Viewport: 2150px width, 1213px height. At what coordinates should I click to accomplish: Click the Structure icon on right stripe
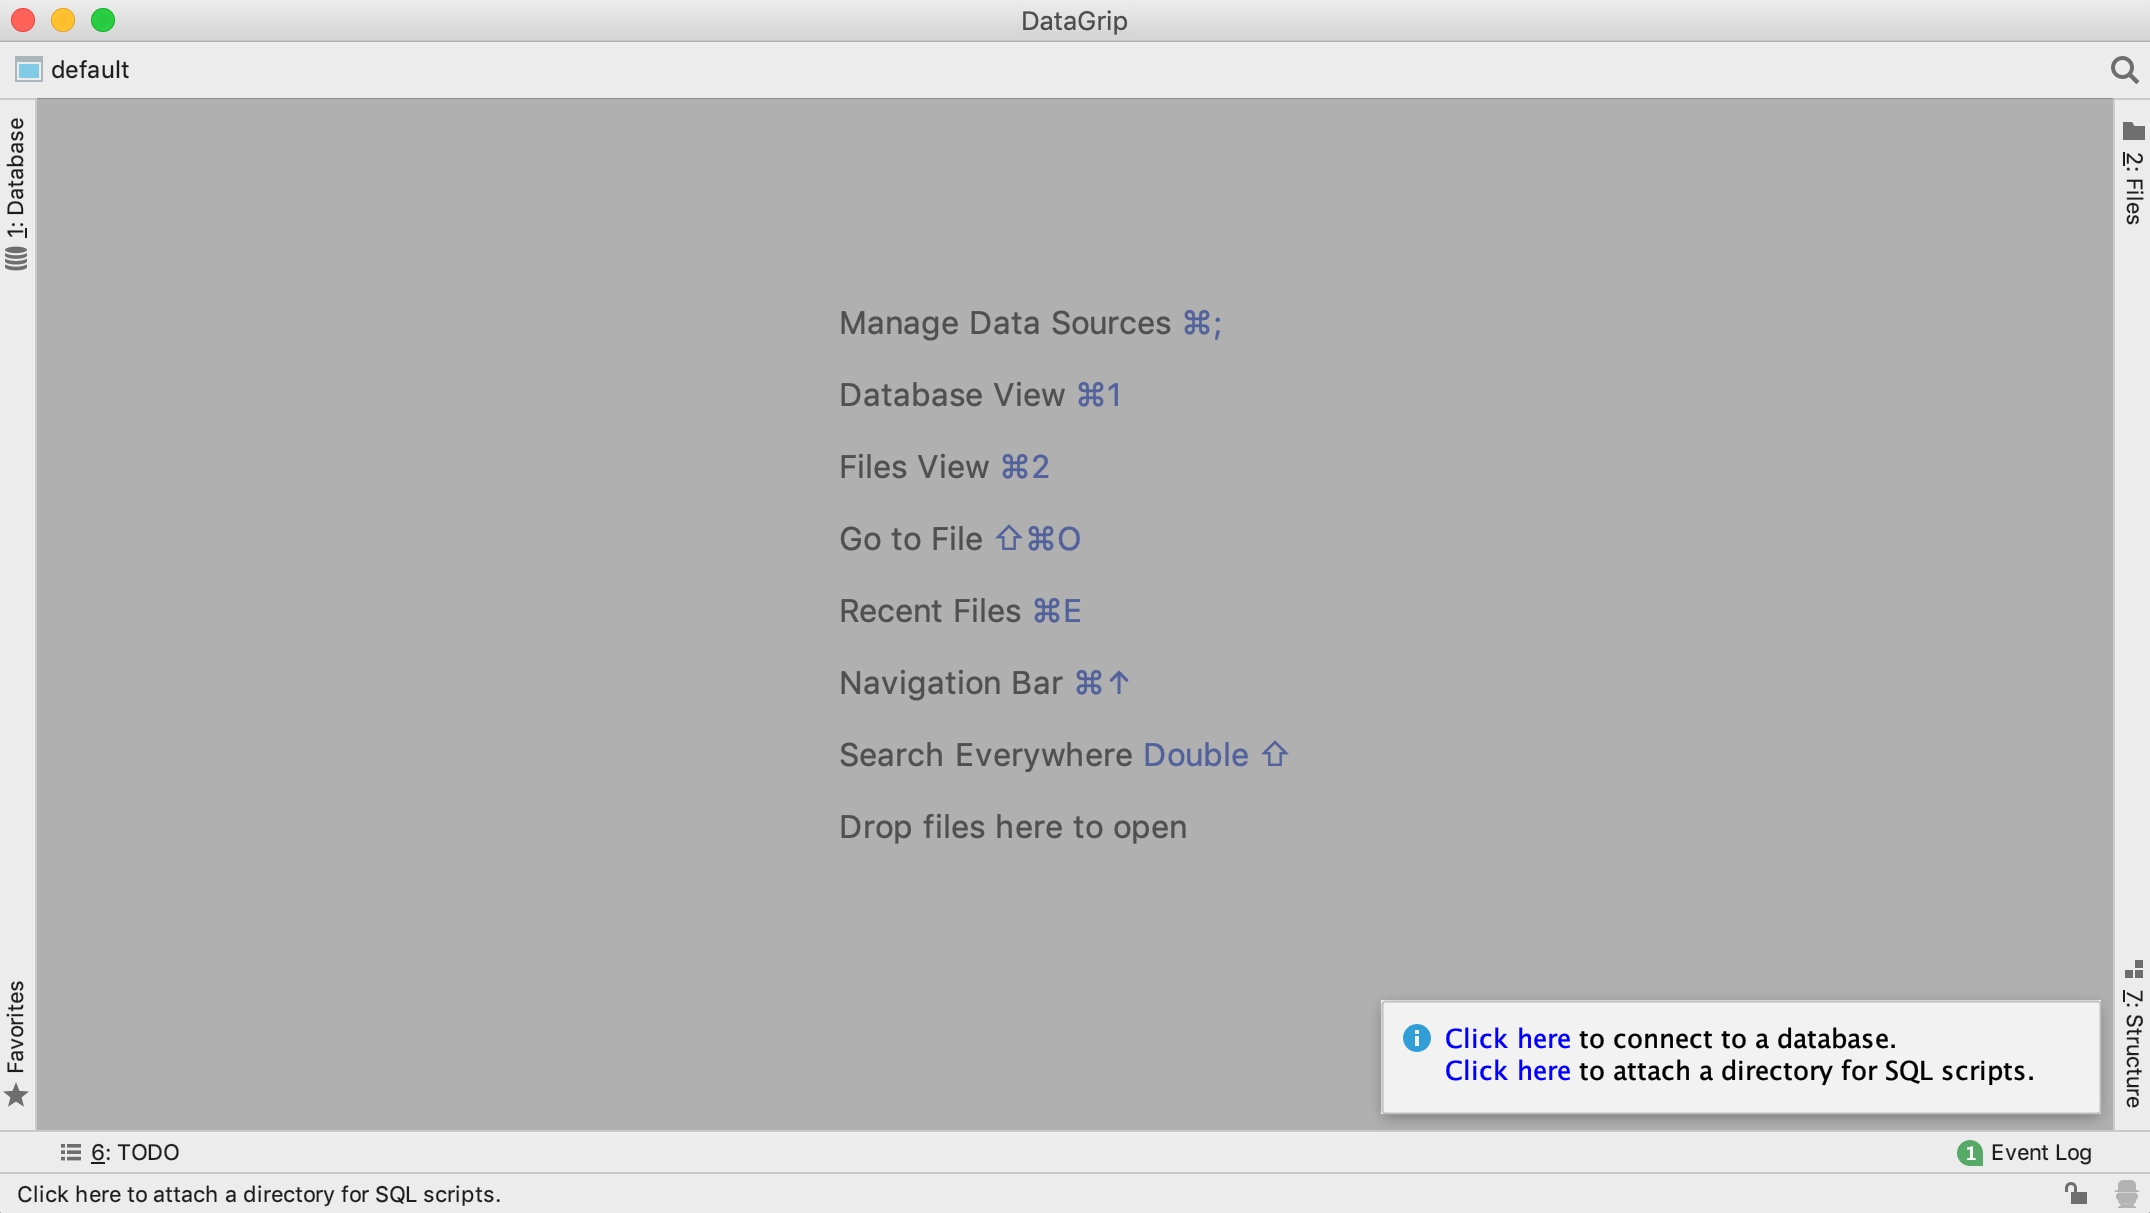[2133, 969]
